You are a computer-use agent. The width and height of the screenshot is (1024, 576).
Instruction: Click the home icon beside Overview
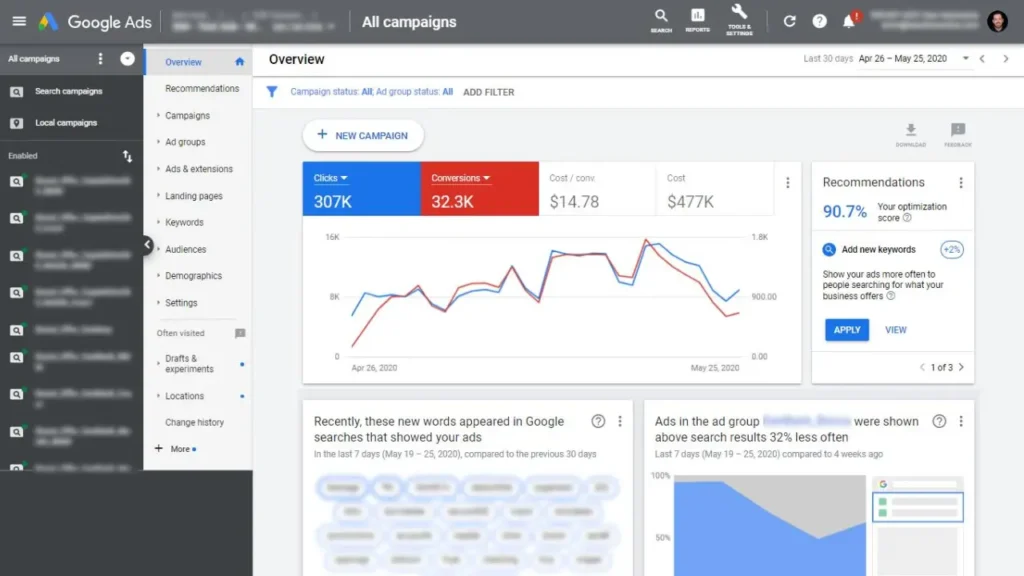point(240,62)
